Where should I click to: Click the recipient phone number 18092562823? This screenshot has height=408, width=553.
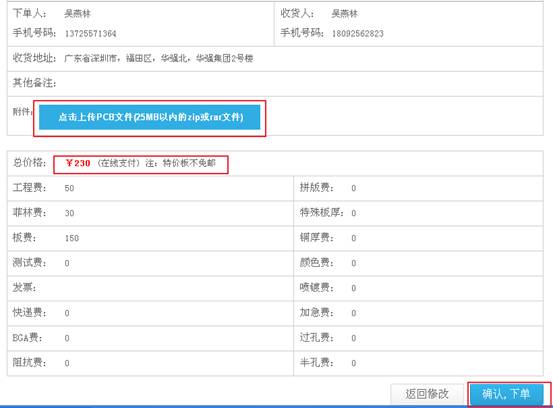click(x=357, y=34)
